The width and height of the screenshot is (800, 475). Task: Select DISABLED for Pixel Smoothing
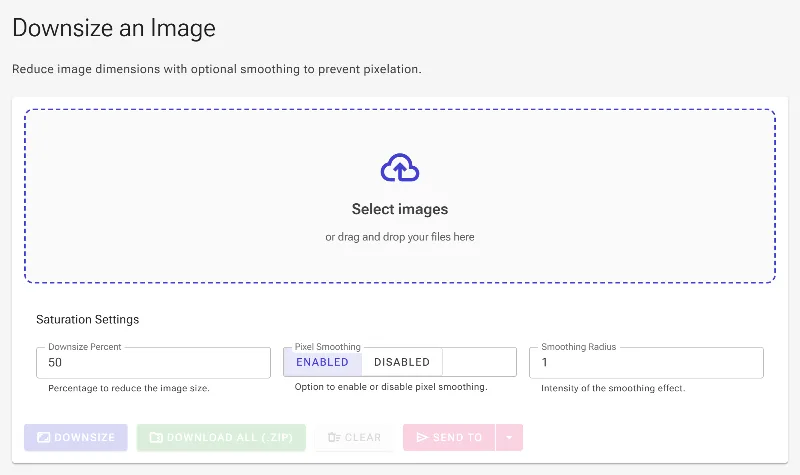pos(402,362)
